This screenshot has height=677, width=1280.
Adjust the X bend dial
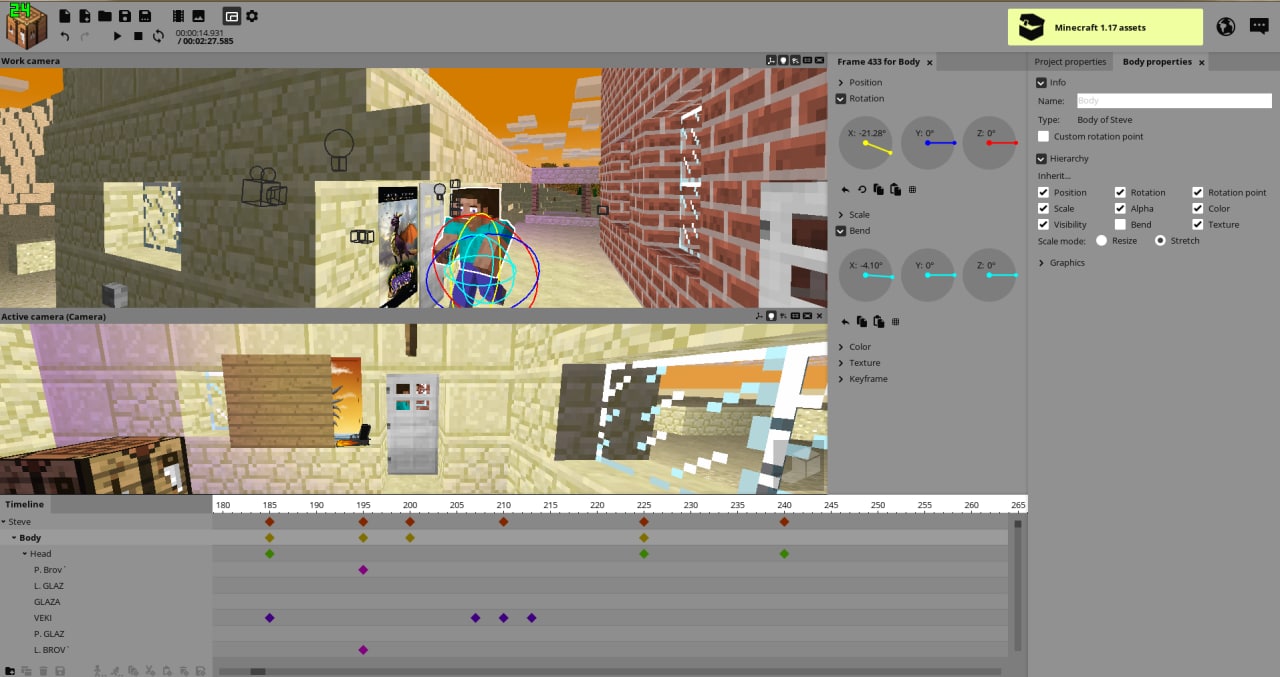tap(865, 275)
